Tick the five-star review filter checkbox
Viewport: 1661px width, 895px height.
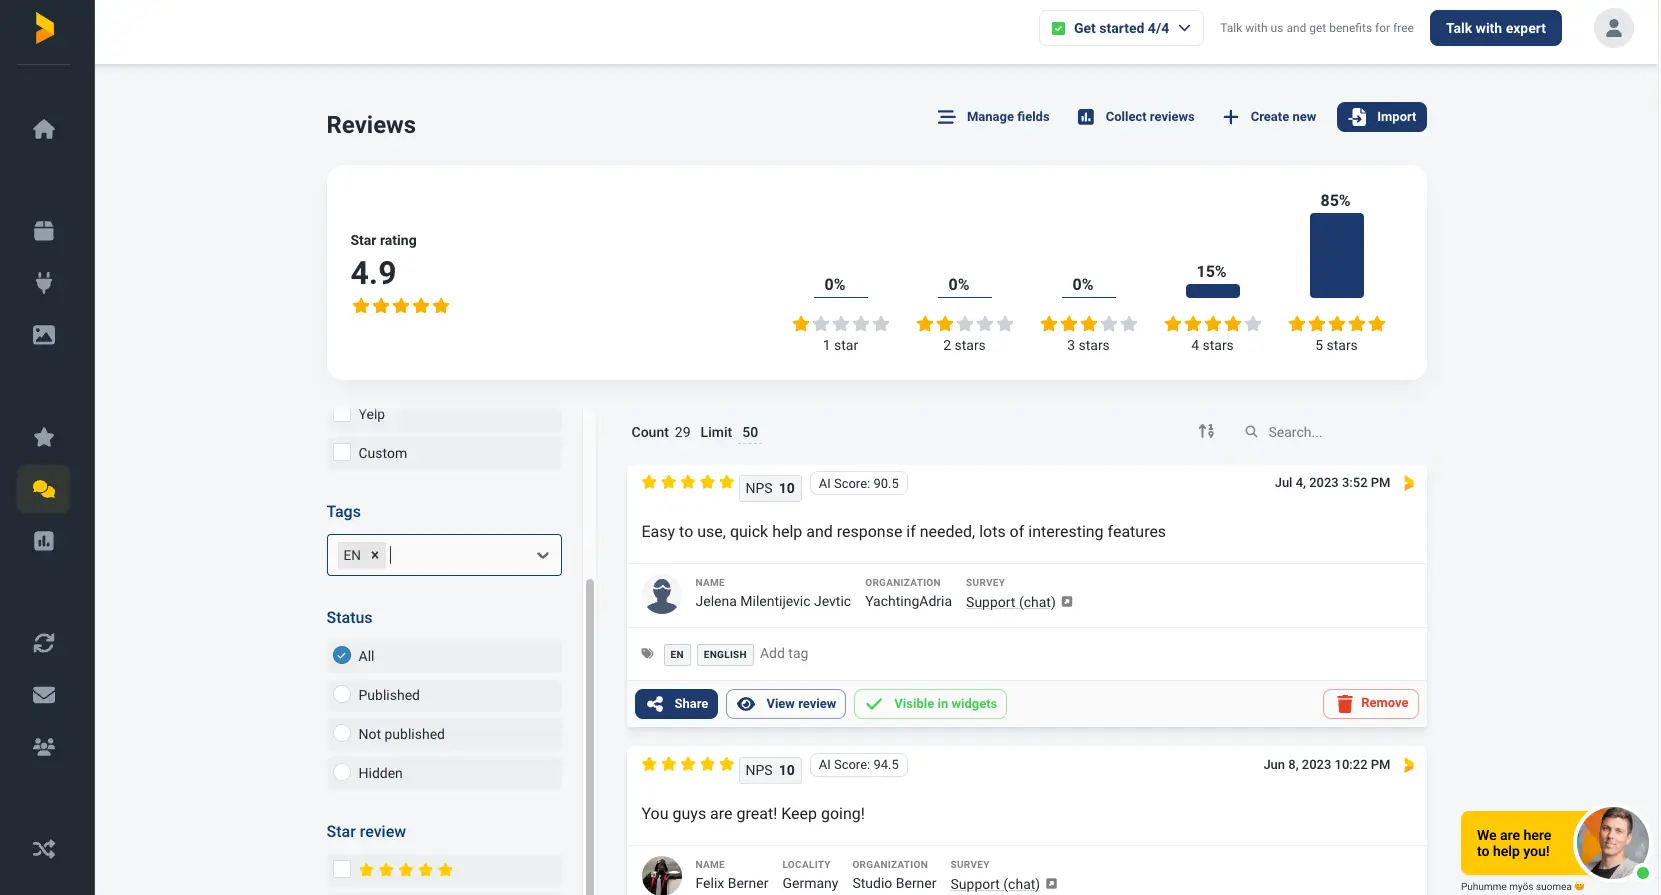pos(342,870)
